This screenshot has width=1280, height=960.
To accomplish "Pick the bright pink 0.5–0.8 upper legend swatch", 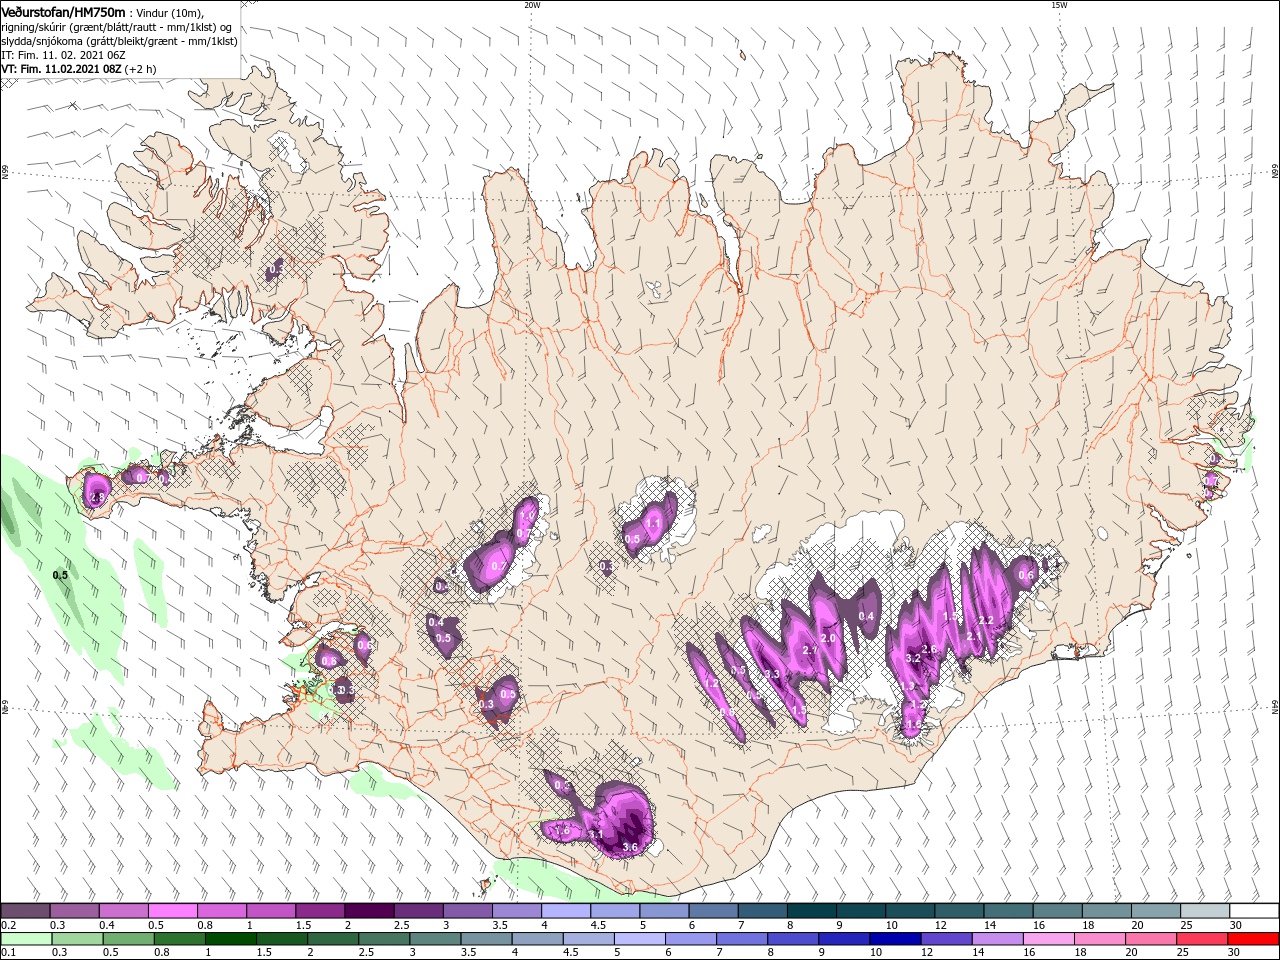I will click(x=172, y=911).
